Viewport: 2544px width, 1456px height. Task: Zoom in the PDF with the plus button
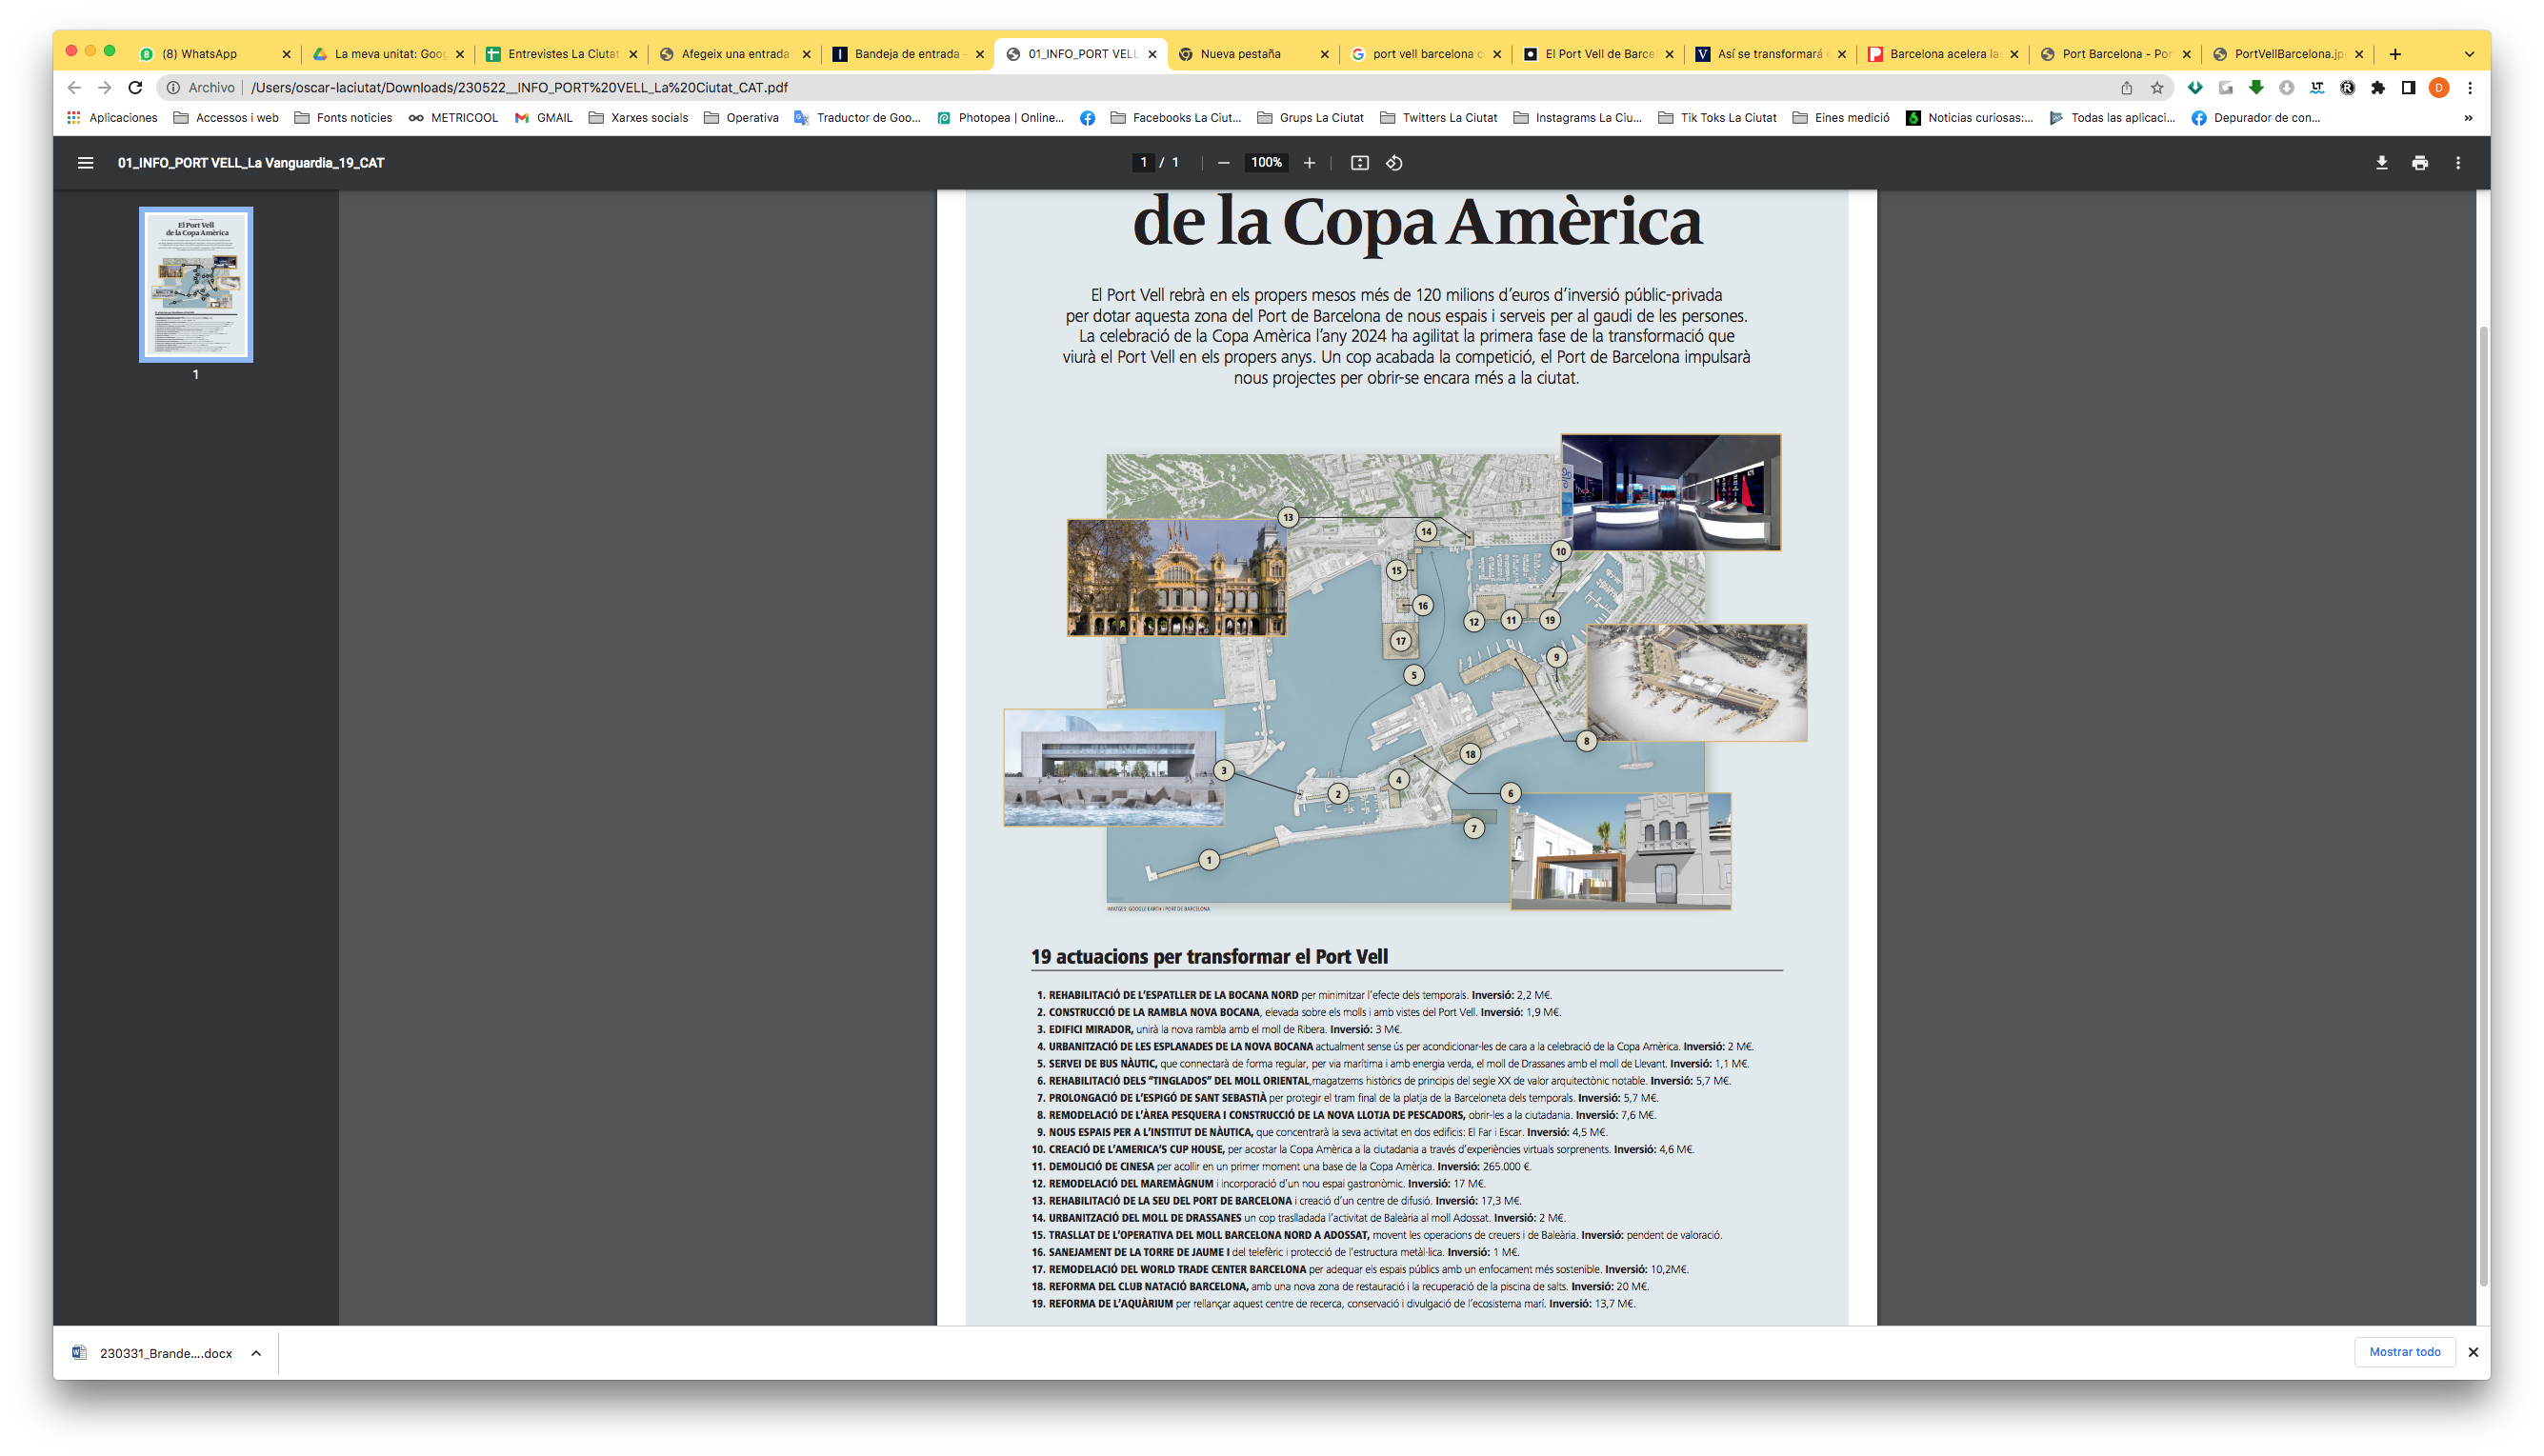pyautogui.click(x=1309, y=163)
